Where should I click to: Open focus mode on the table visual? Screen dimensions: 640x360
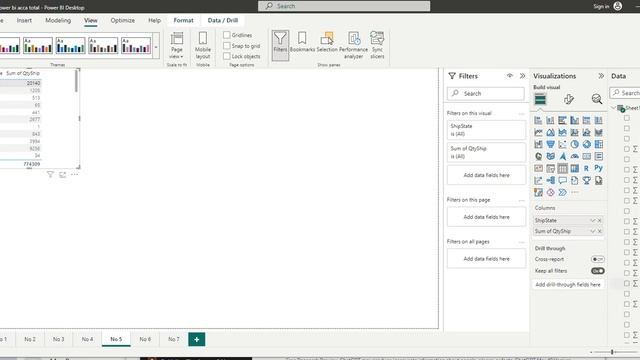62,175
